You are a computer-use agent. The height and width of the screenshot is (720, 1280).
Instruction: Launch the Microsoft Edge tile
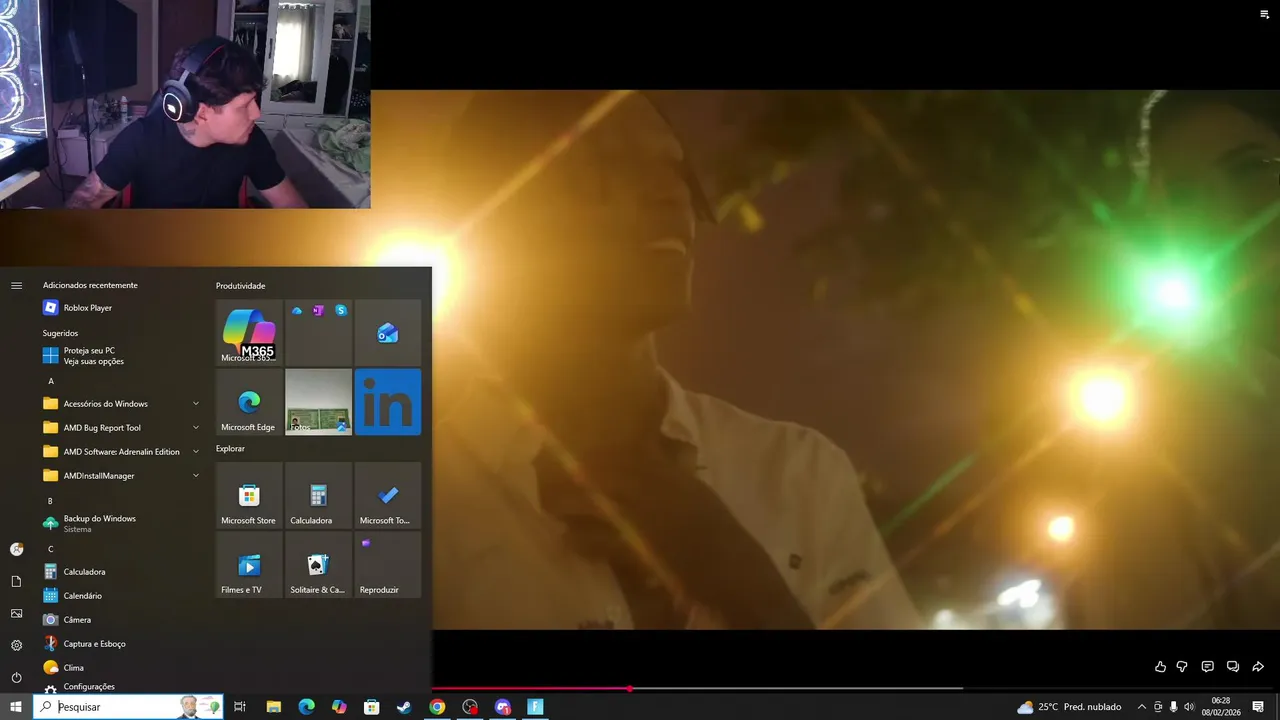249,402
